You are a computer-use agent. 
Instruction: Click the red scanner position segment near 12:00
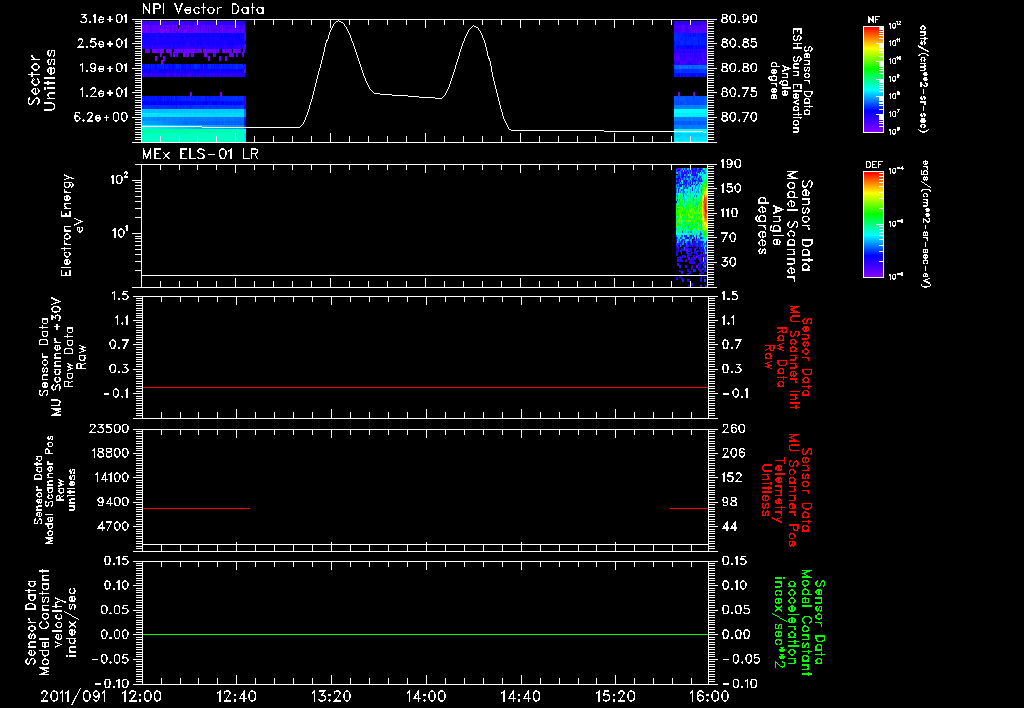pyautogui.click(x=196, y=508)
